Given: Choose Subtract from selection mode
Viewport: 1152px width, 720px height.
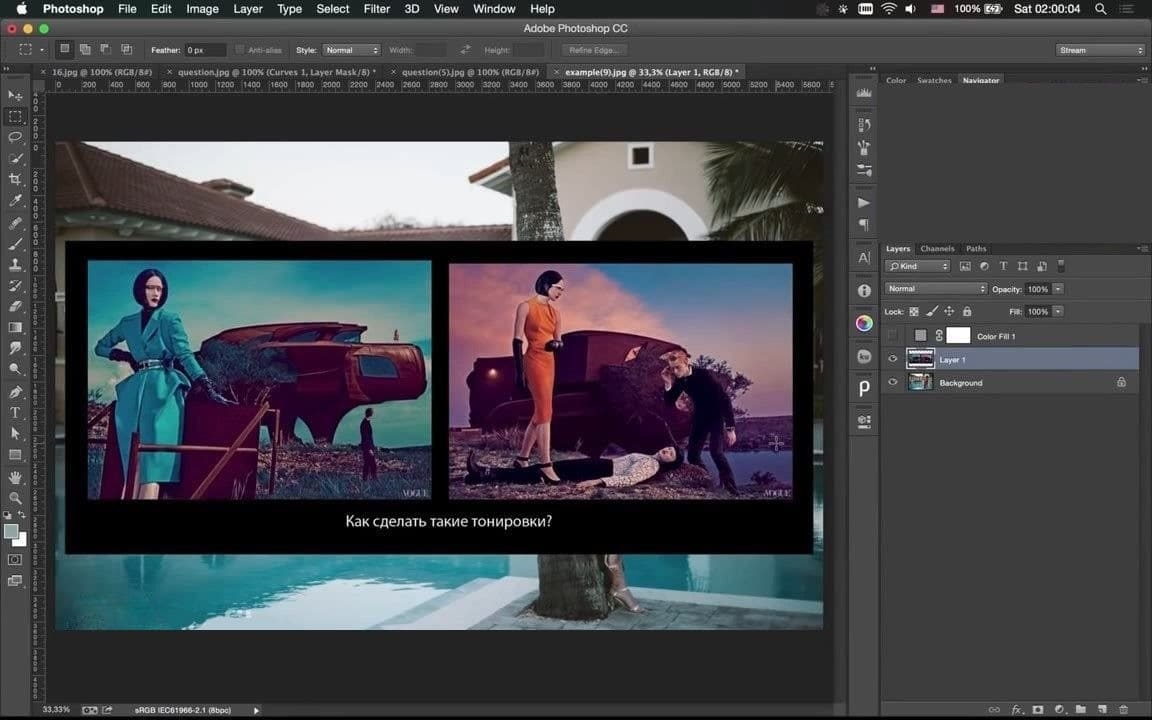Looking at the screenshot, I should tap(106, 49).
